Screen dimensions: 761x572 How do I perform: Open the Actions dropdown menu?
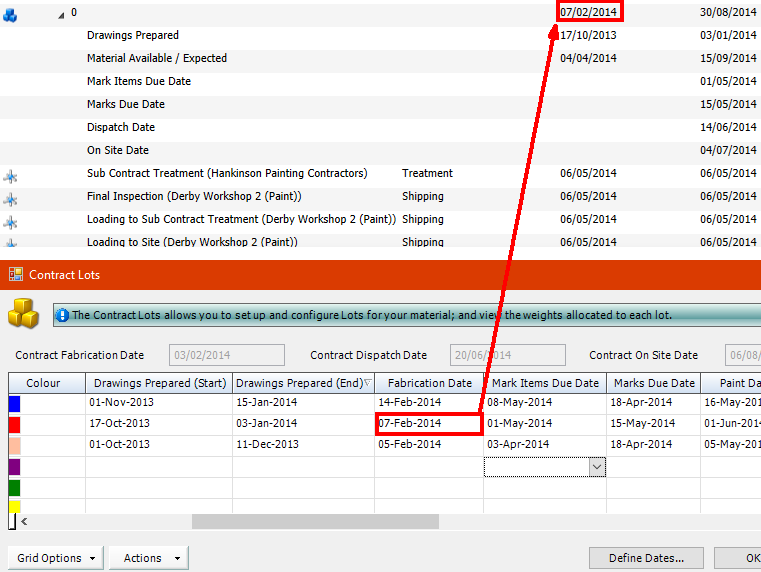coord(149,558)
